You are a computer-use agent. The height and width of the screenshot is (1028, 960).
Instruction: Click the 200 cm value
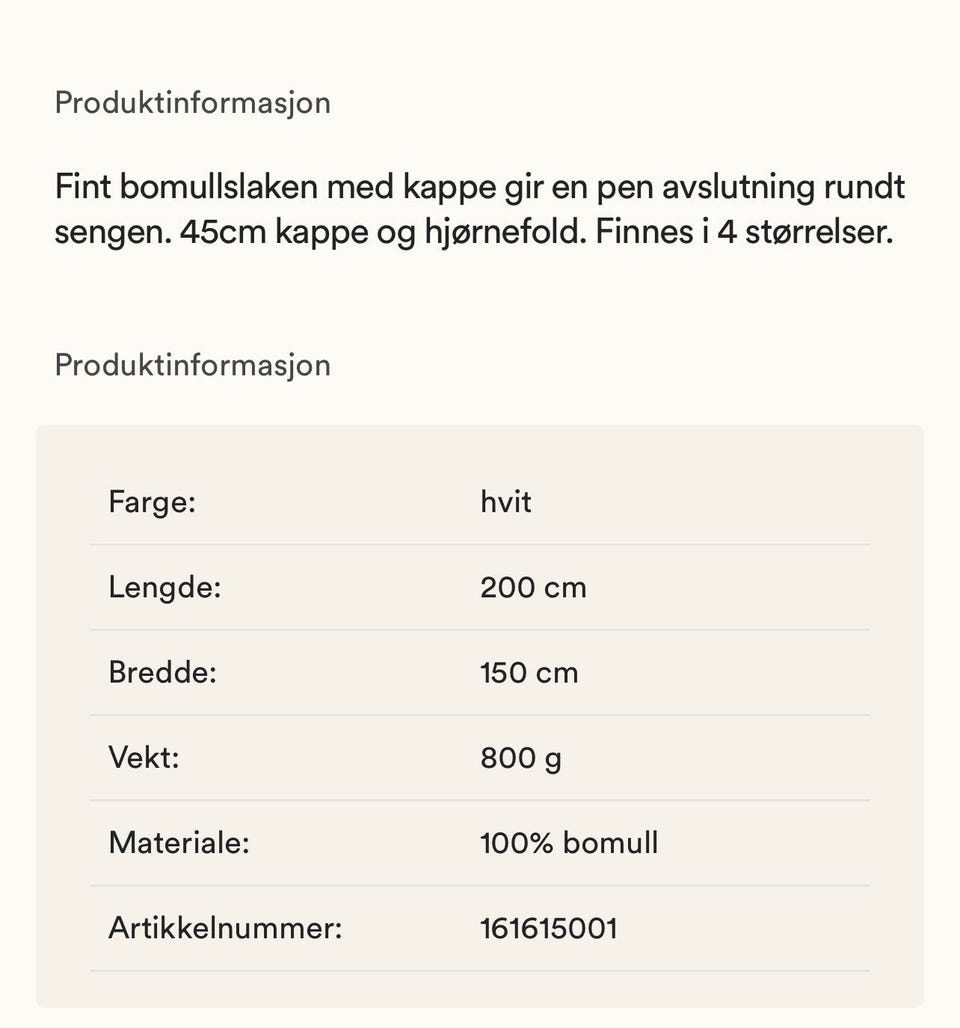pos(533,587)
